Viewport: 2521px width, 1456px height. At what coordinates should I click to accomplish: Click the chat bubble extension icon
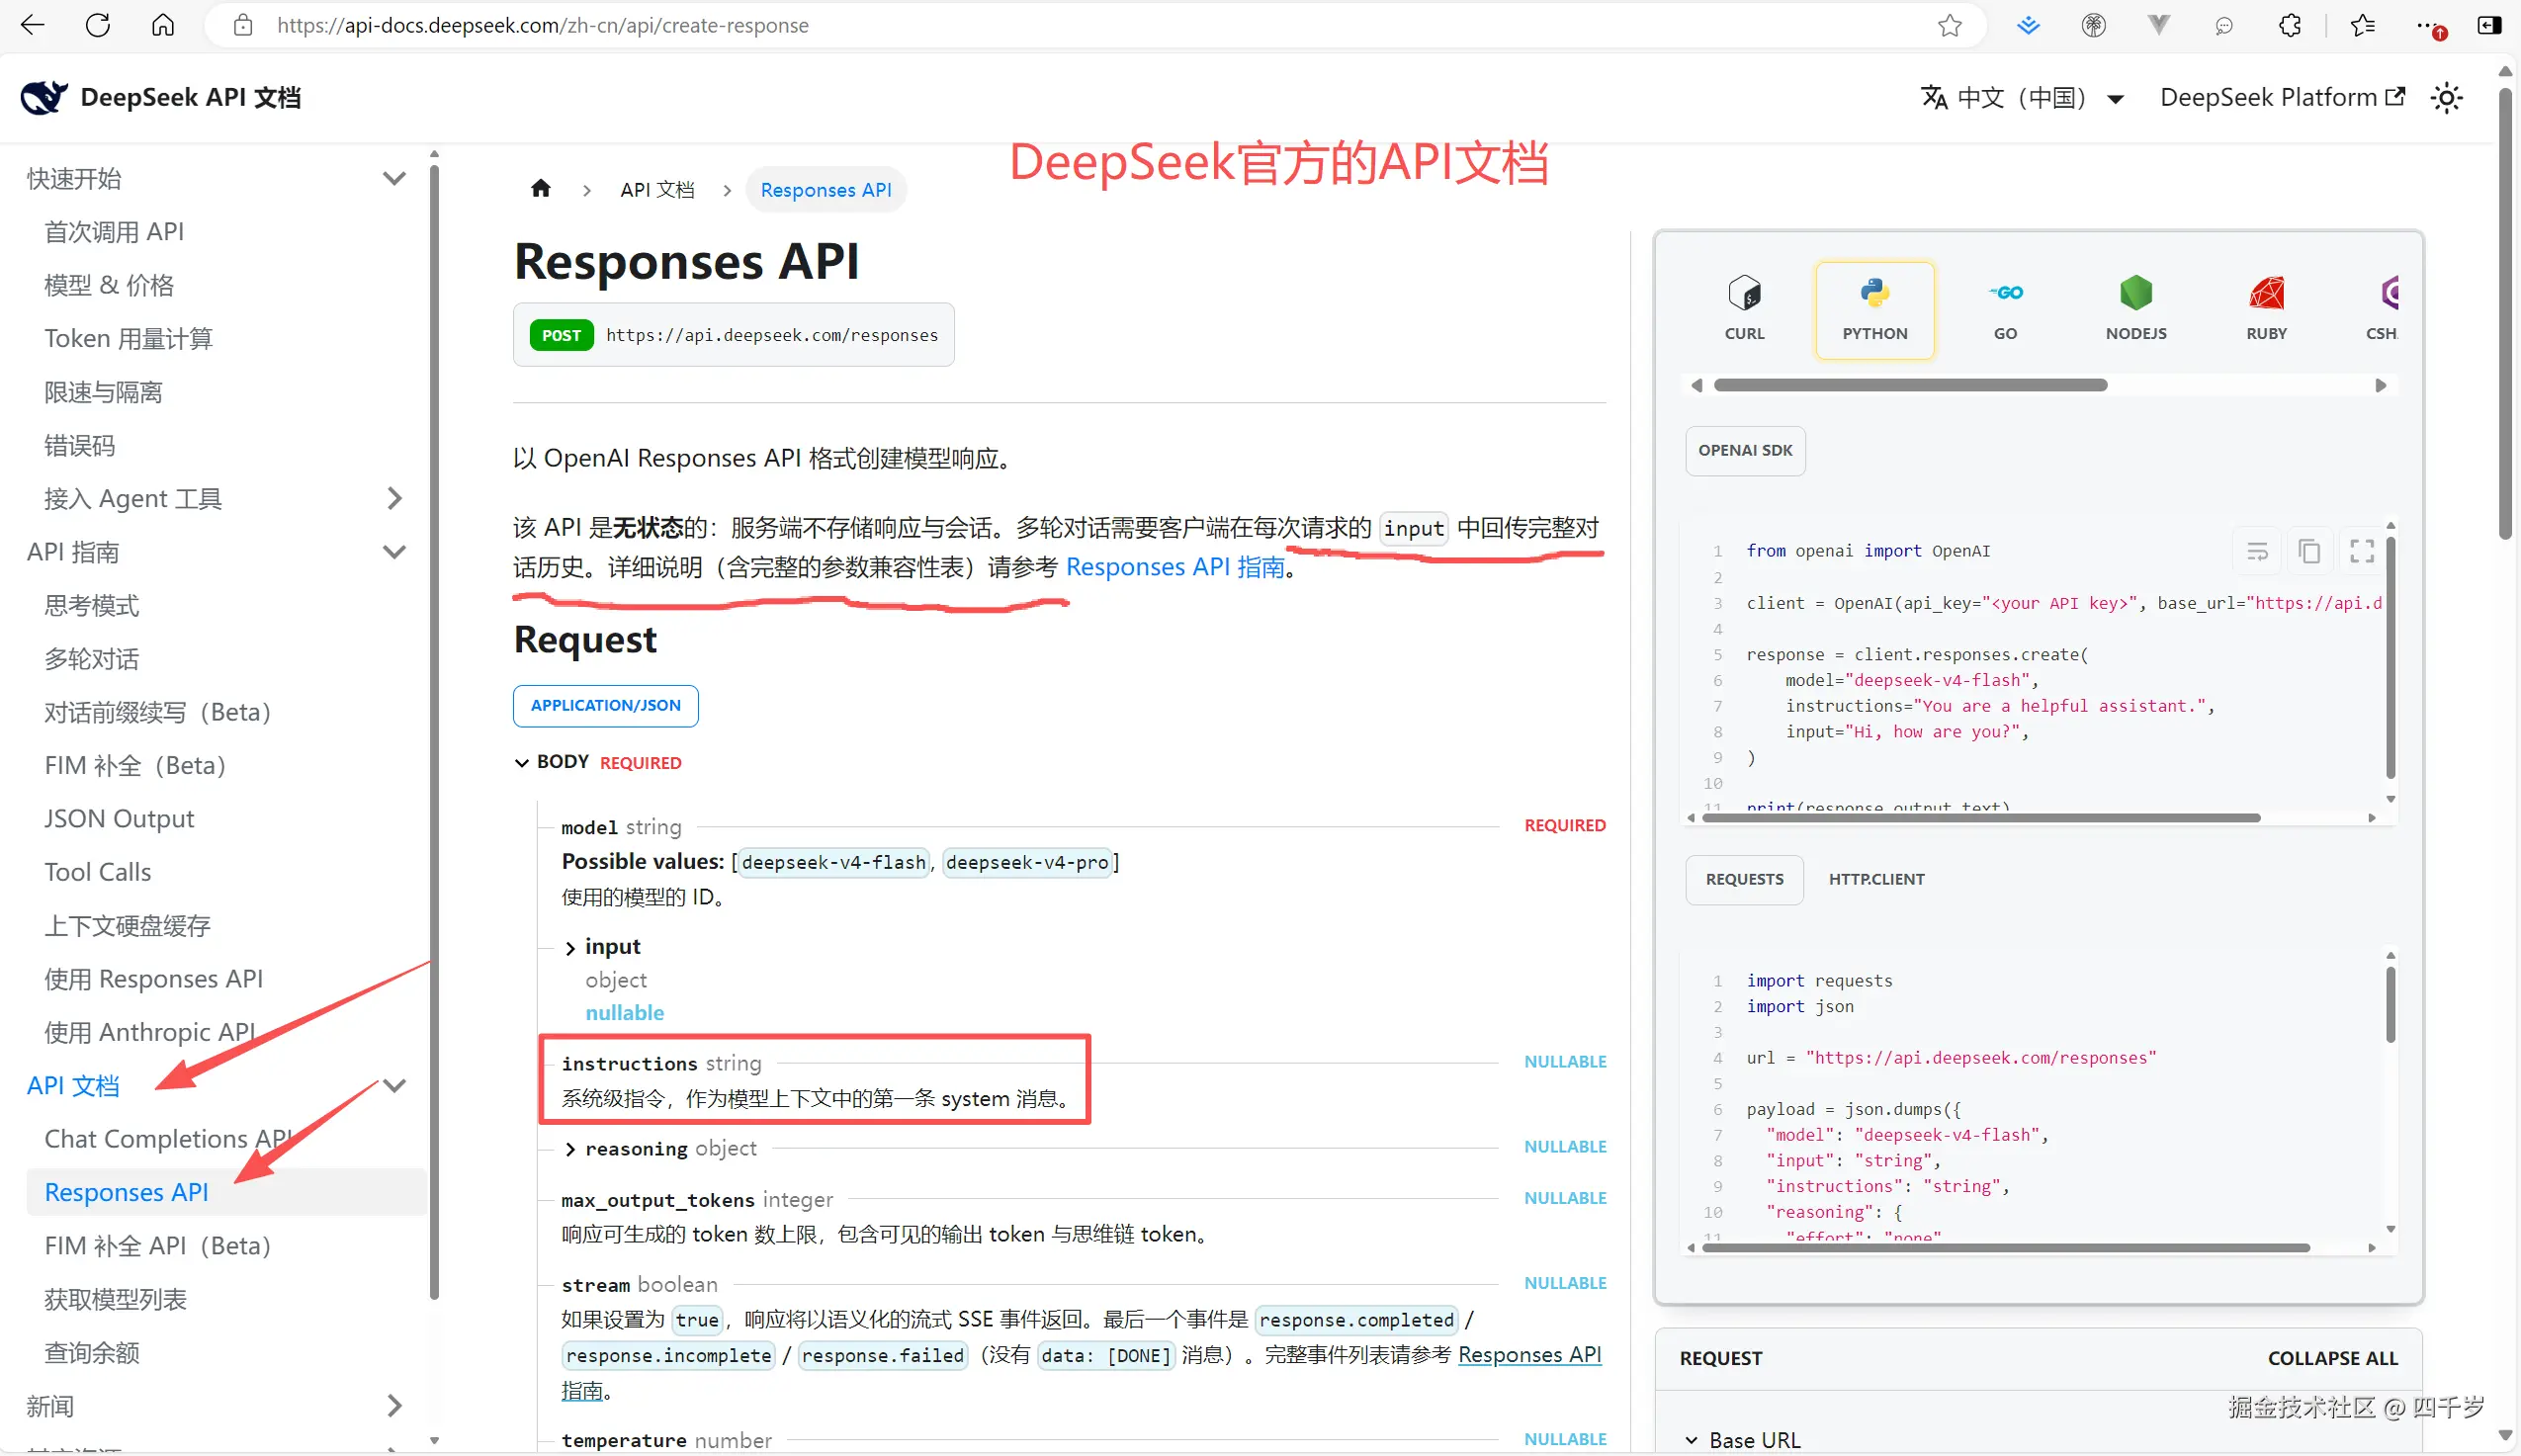click(x=2224, y=25)
